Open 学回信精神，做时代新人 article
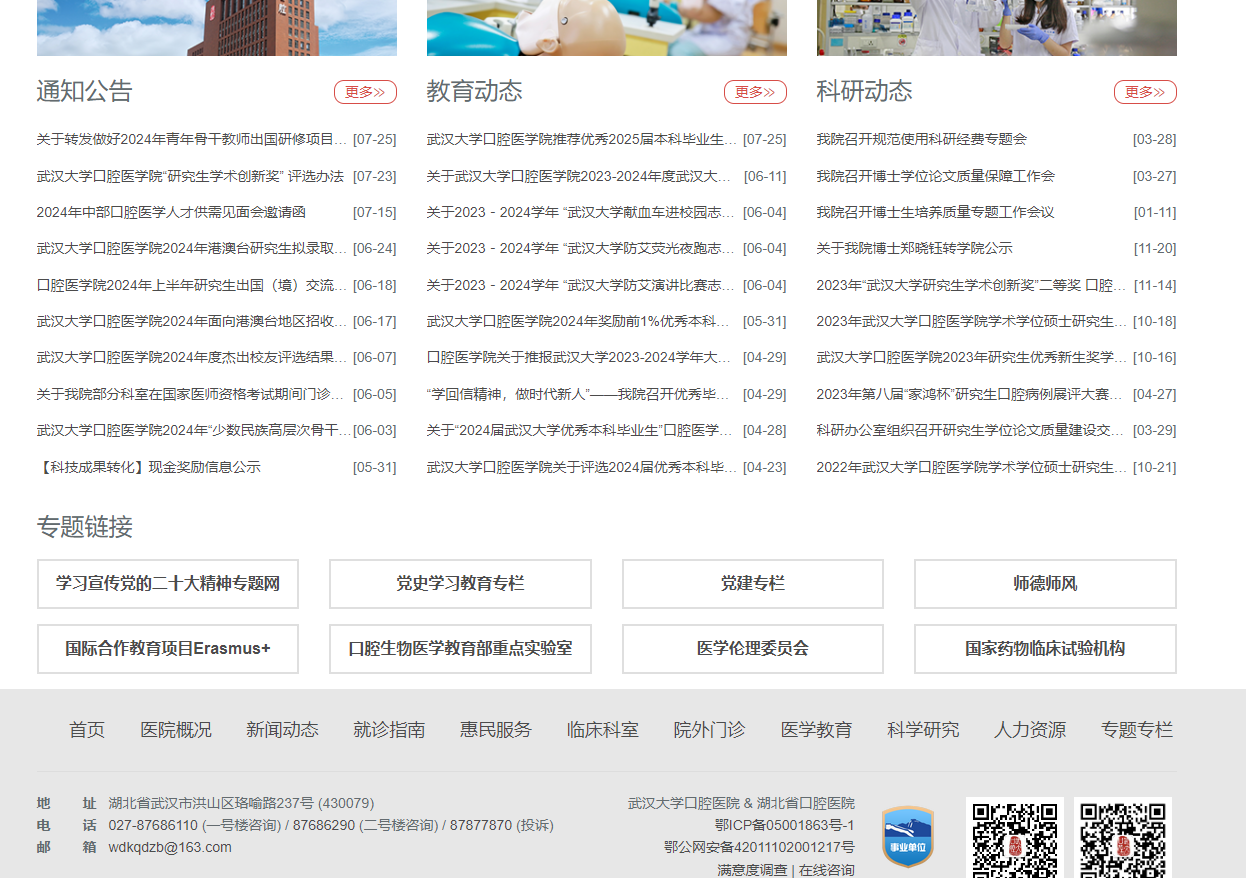The width and height of the screenshot is (1246, 878). point(578,394)
